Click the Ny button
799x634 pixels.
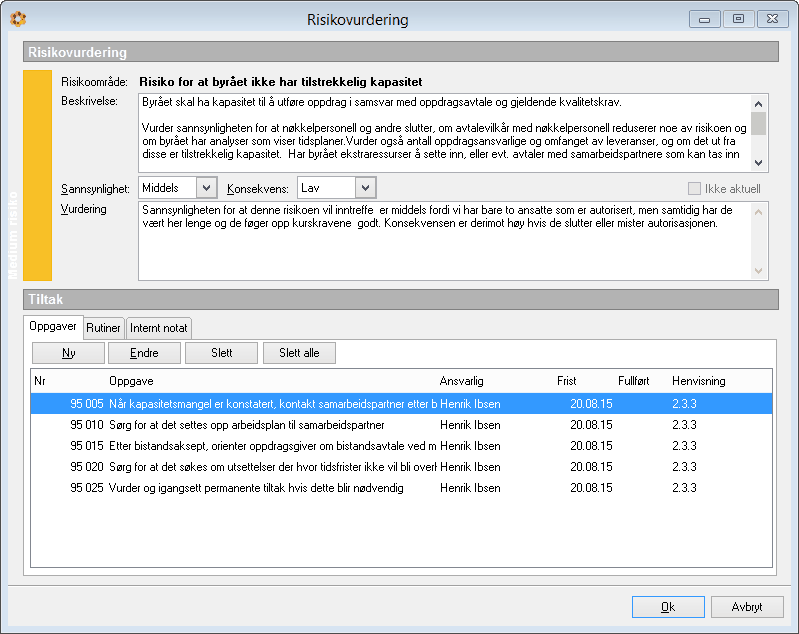(x=68, y=353)
